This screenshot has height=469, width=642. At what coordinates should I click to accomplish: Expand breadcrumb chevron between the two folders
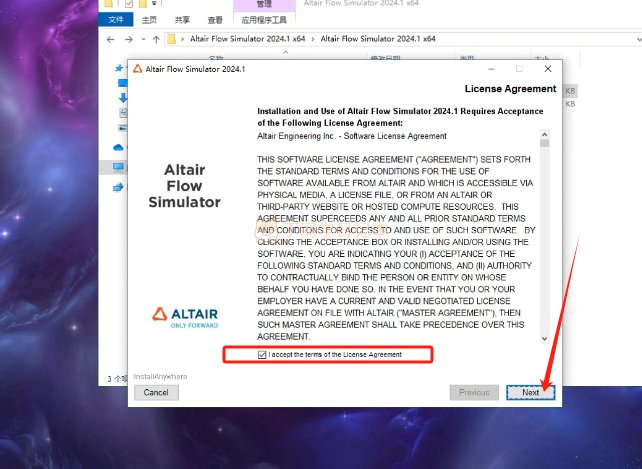click(x=313, y=39)
